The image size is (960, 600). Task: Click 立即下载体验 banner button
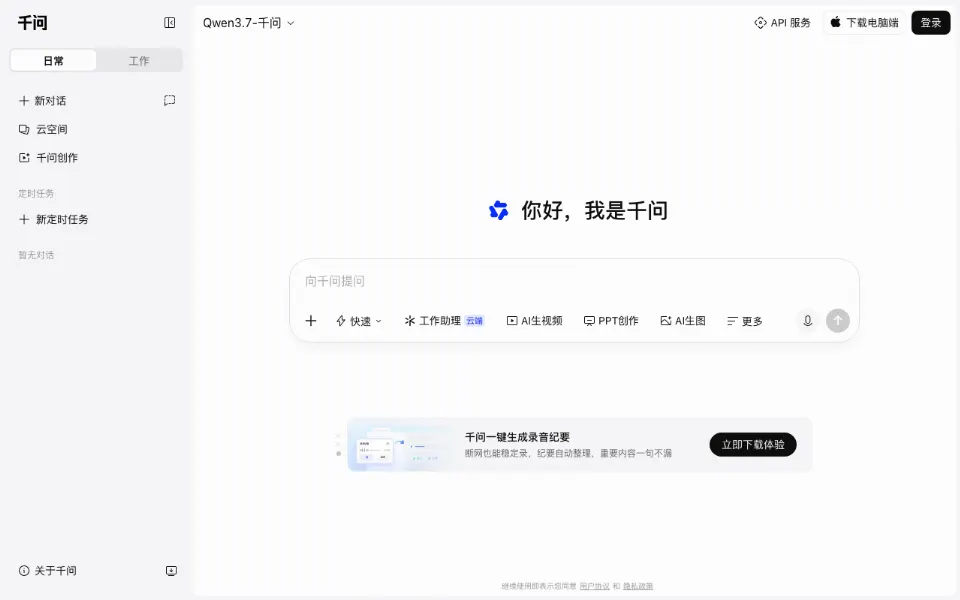coord(752,444)
